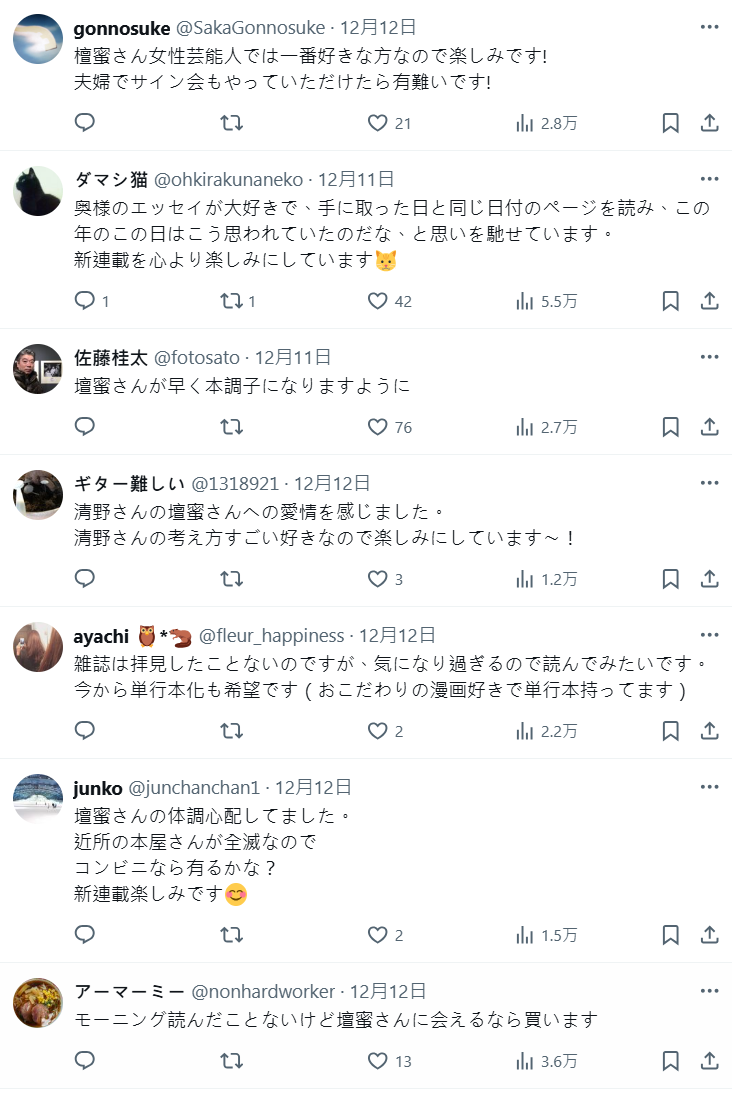The image size is (732, 1094).
Task: Click ダマシ猫's black cat avatar
Action: 38,191
